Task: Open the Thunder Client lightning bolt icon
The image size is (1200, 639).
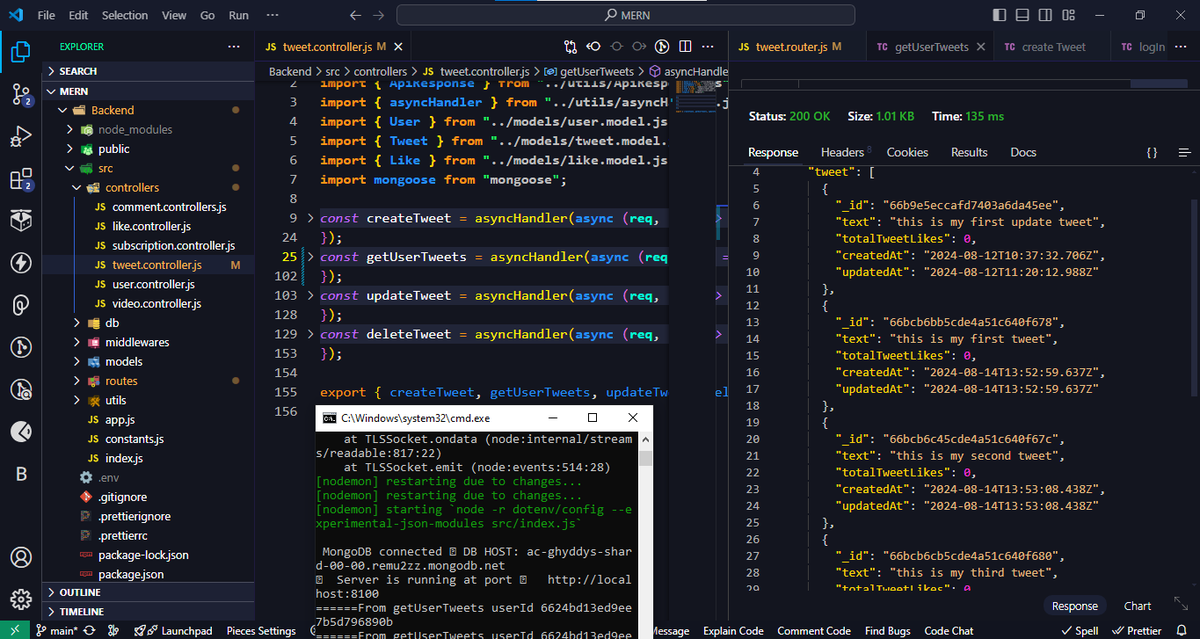Action: (x=20, y=263)
